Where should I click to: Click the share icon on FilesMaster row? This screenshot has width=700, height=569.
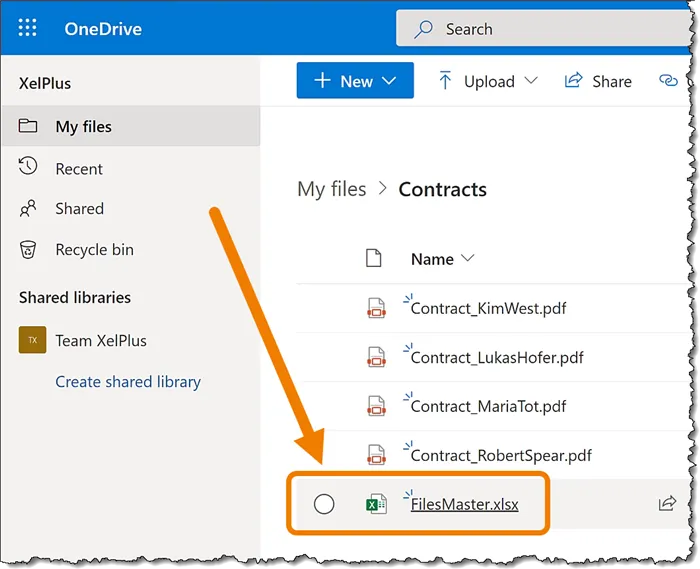tap(667, 504)
